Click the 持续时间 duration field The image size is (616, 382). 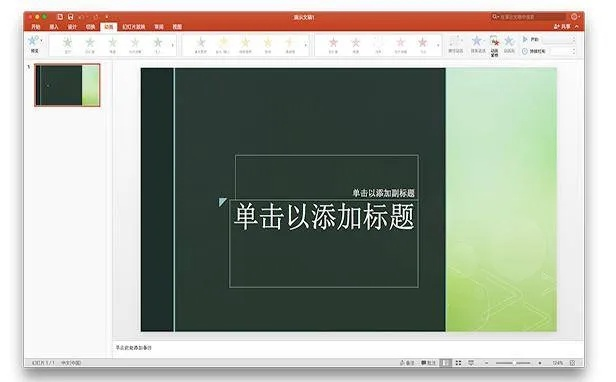tap(561, 51)
